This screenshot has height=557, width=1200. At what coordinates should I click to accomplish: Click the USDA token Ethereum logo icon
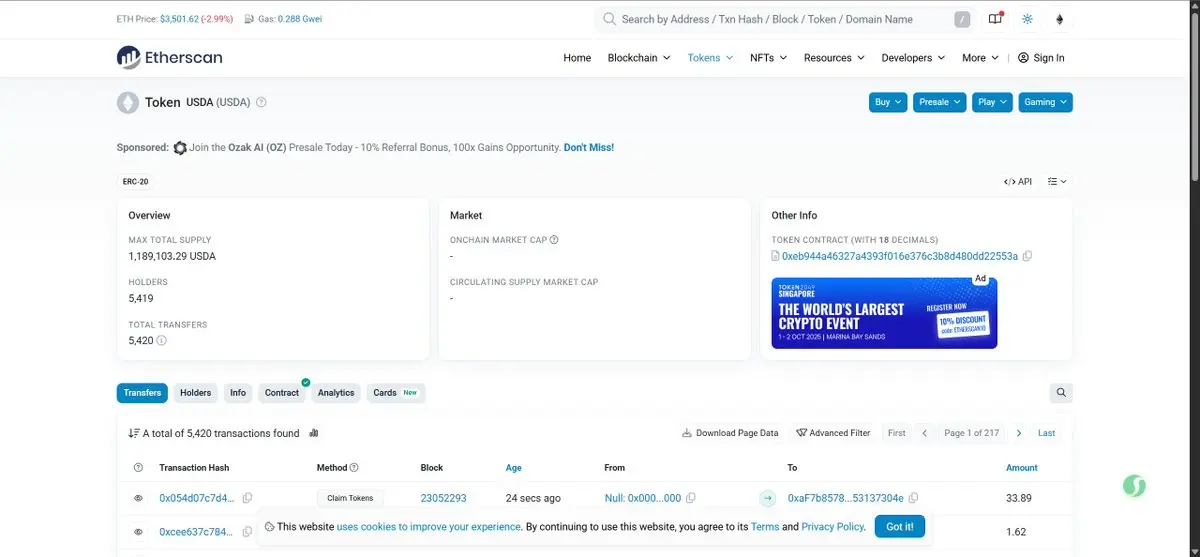tap(128, 102)
